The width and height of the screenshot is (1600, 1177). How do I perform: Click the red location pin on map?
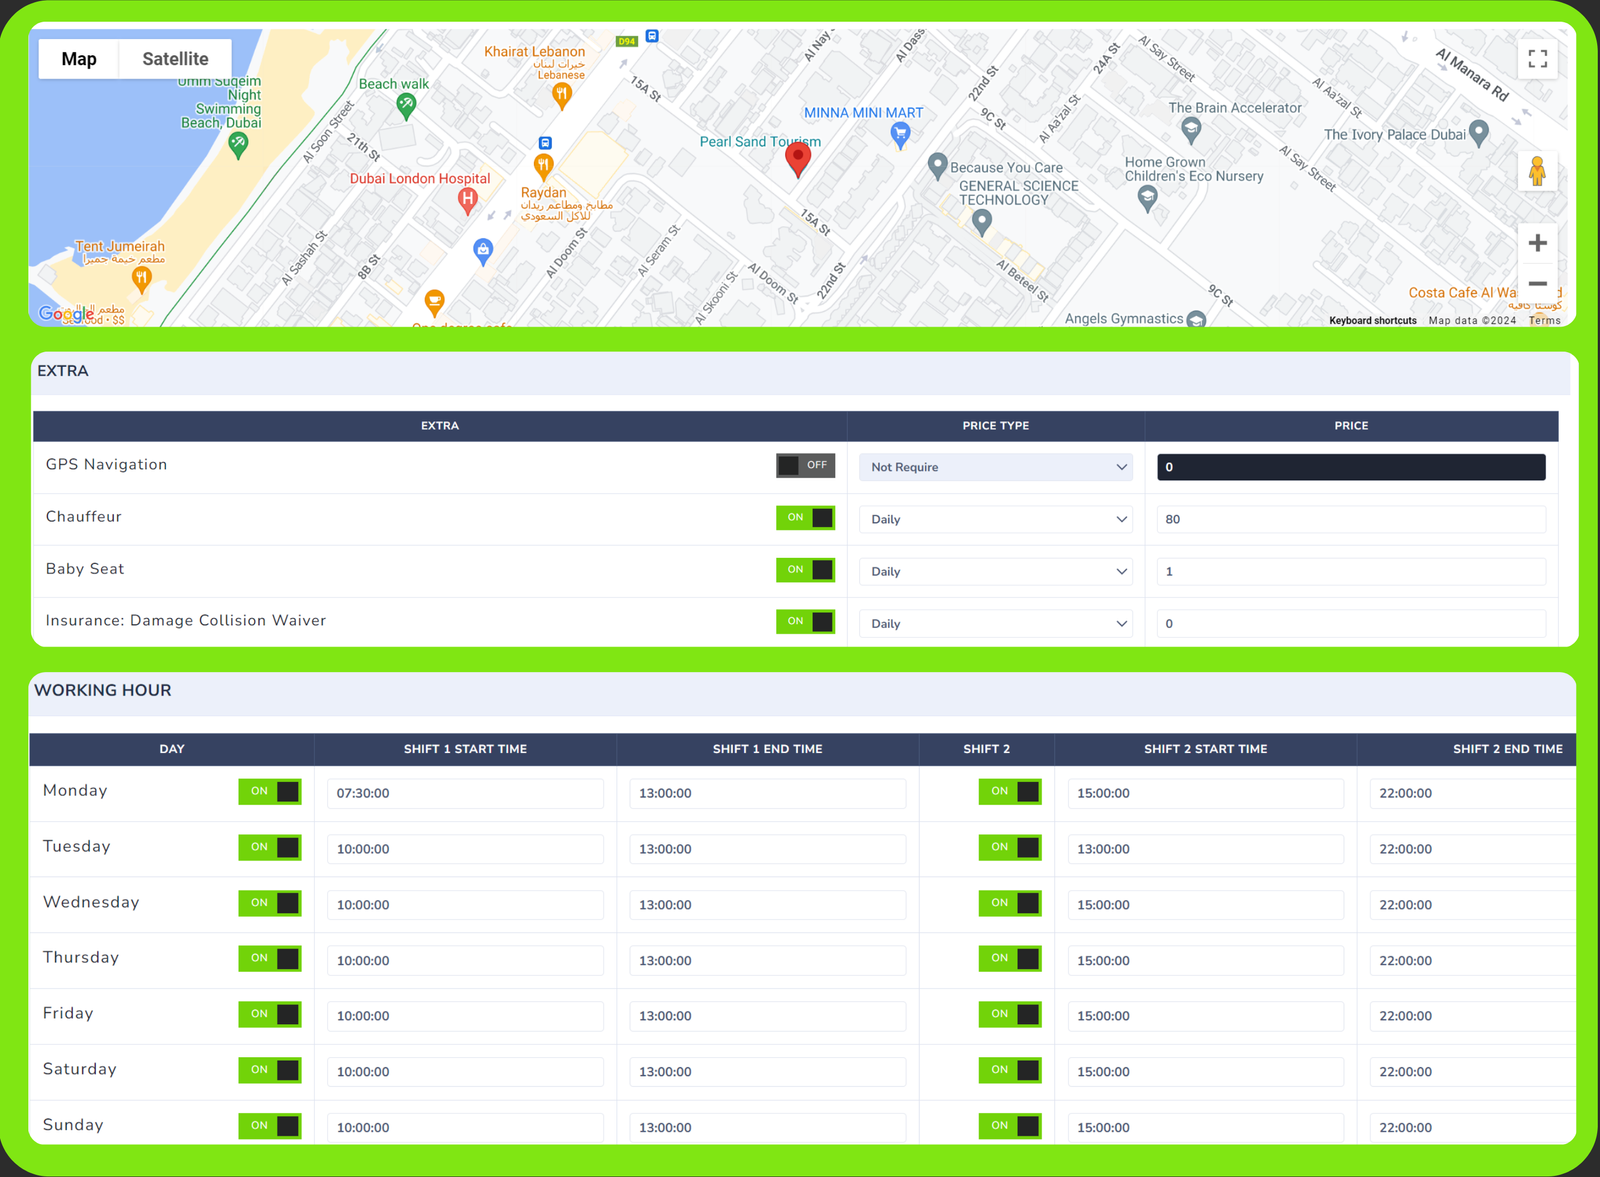[797, 158]
